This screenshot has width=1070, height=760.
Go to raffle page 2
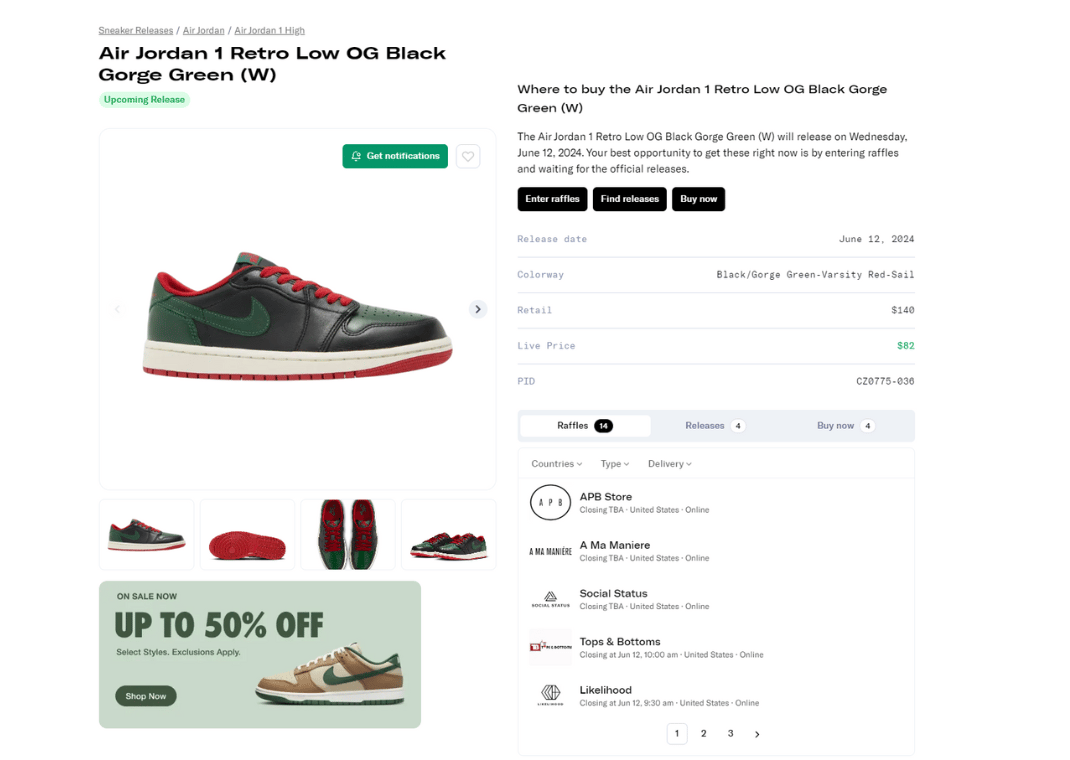(x=704, y=734)
